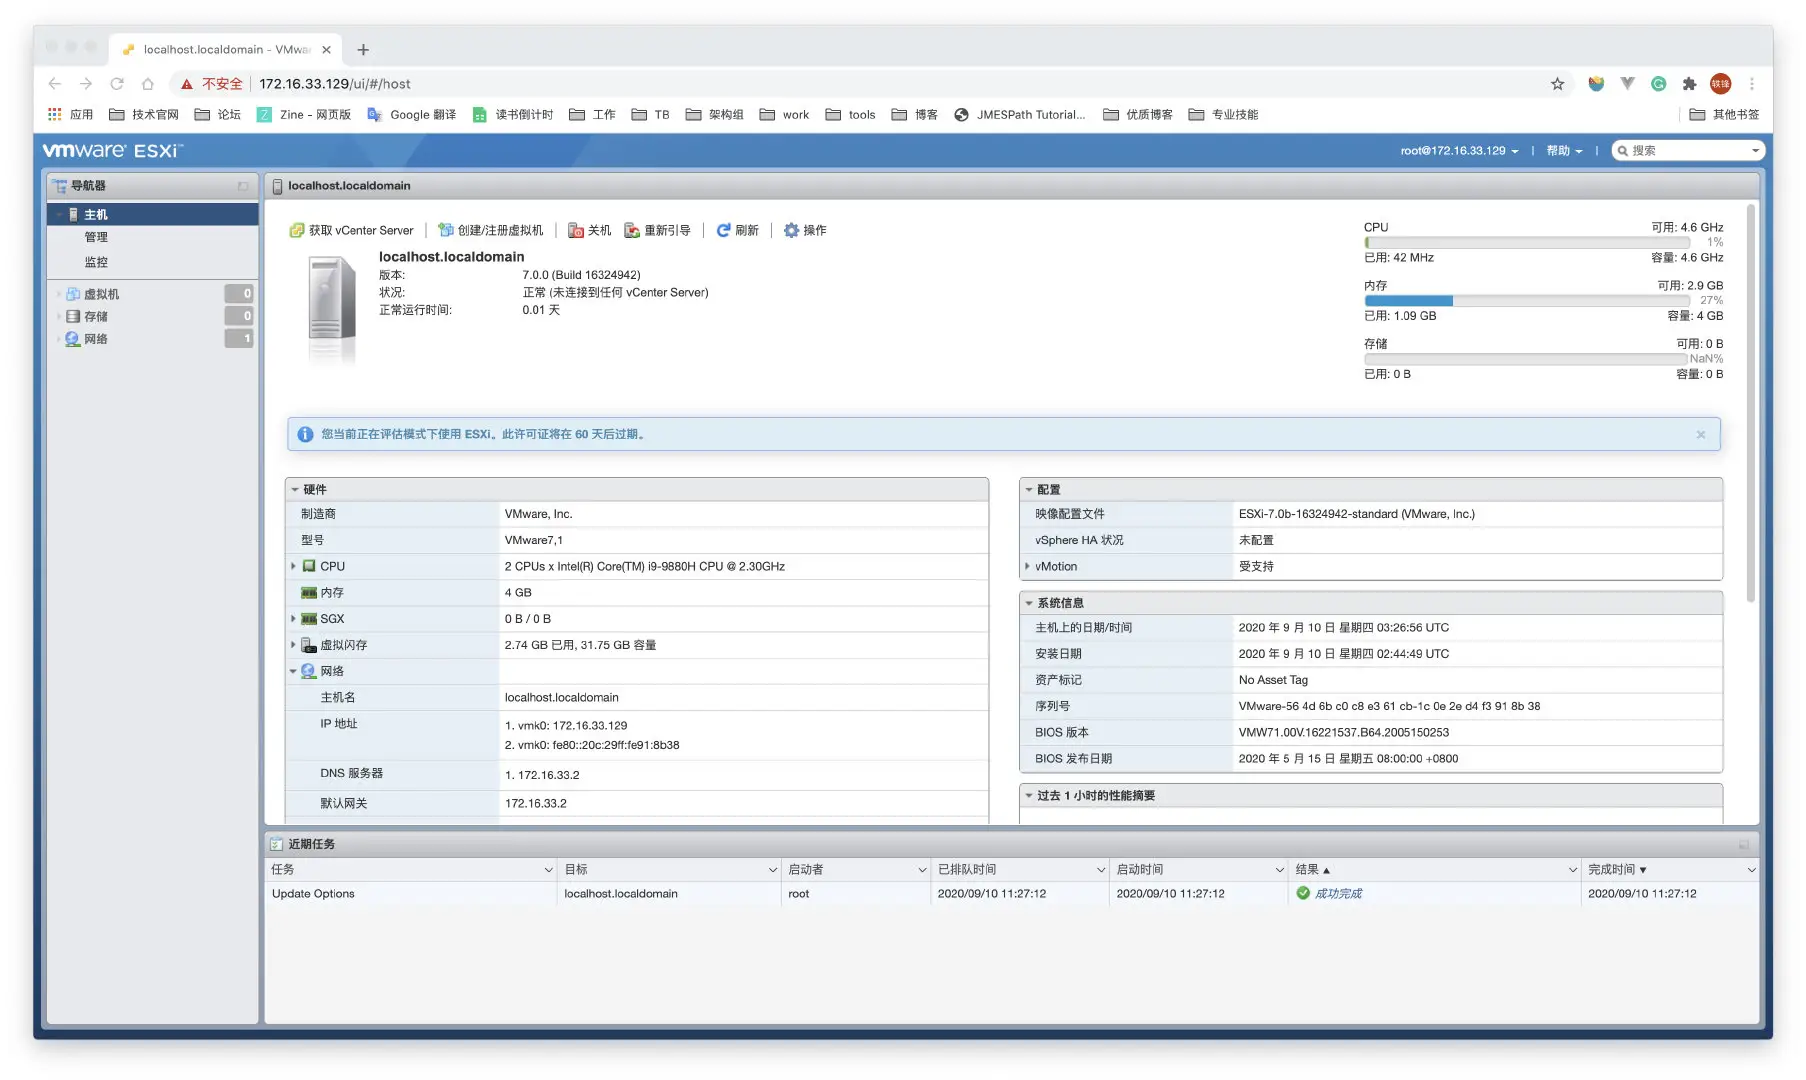Expand the CPU hardware row
This screenshot has width=1806, height=1080.
pyautogui.click(x=293, y=566)
